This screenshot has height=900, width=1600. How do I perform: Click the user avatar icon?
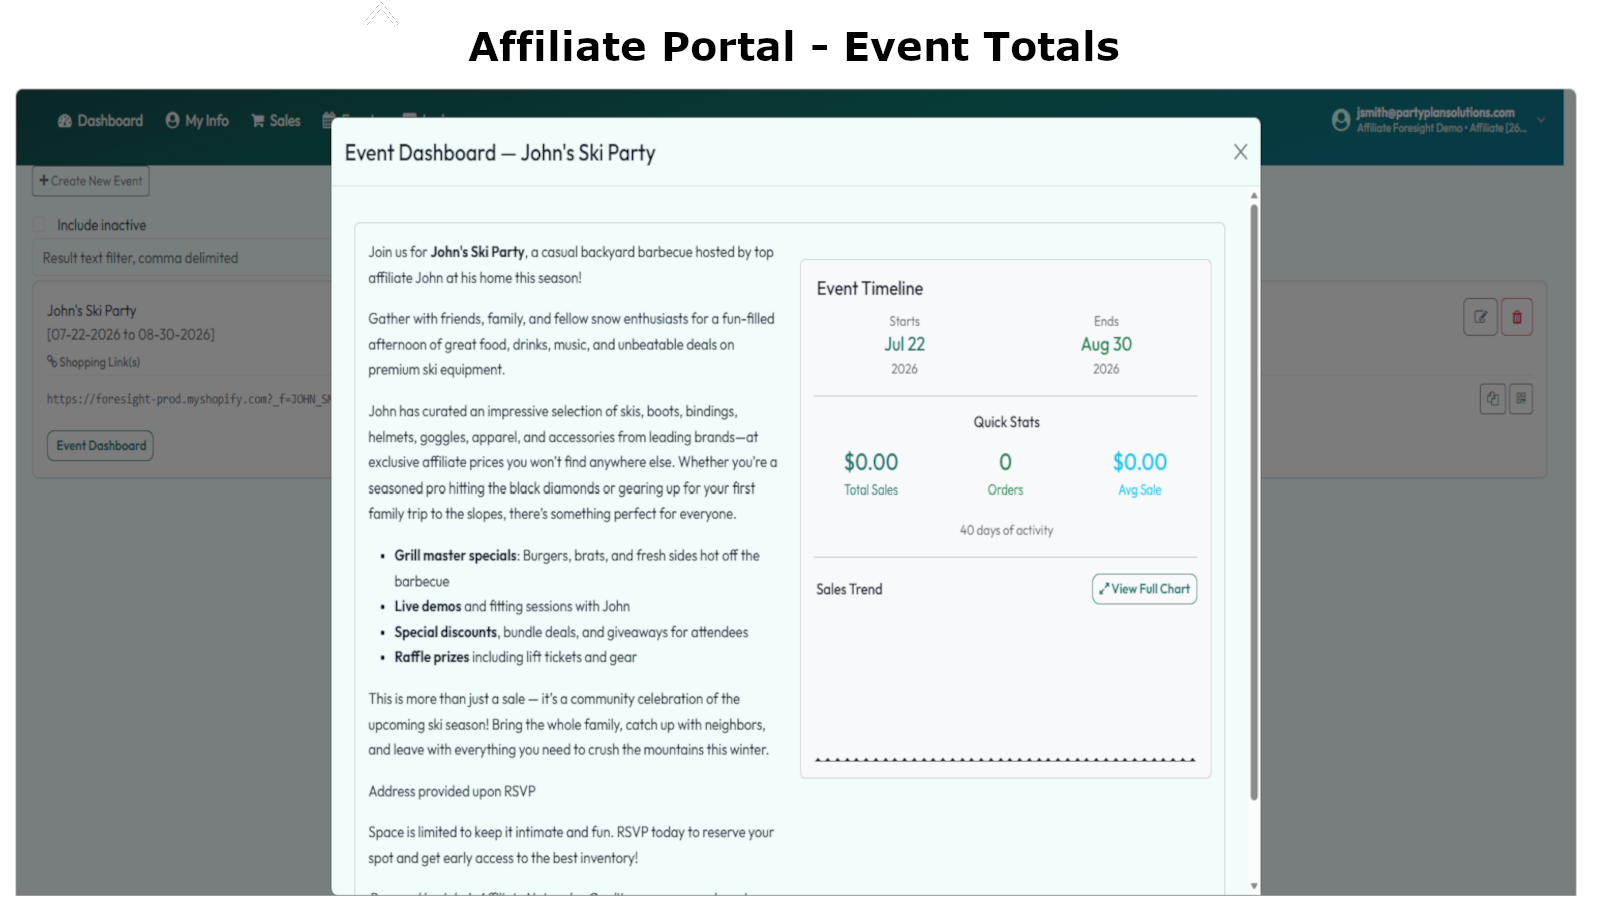(1341, 120)
